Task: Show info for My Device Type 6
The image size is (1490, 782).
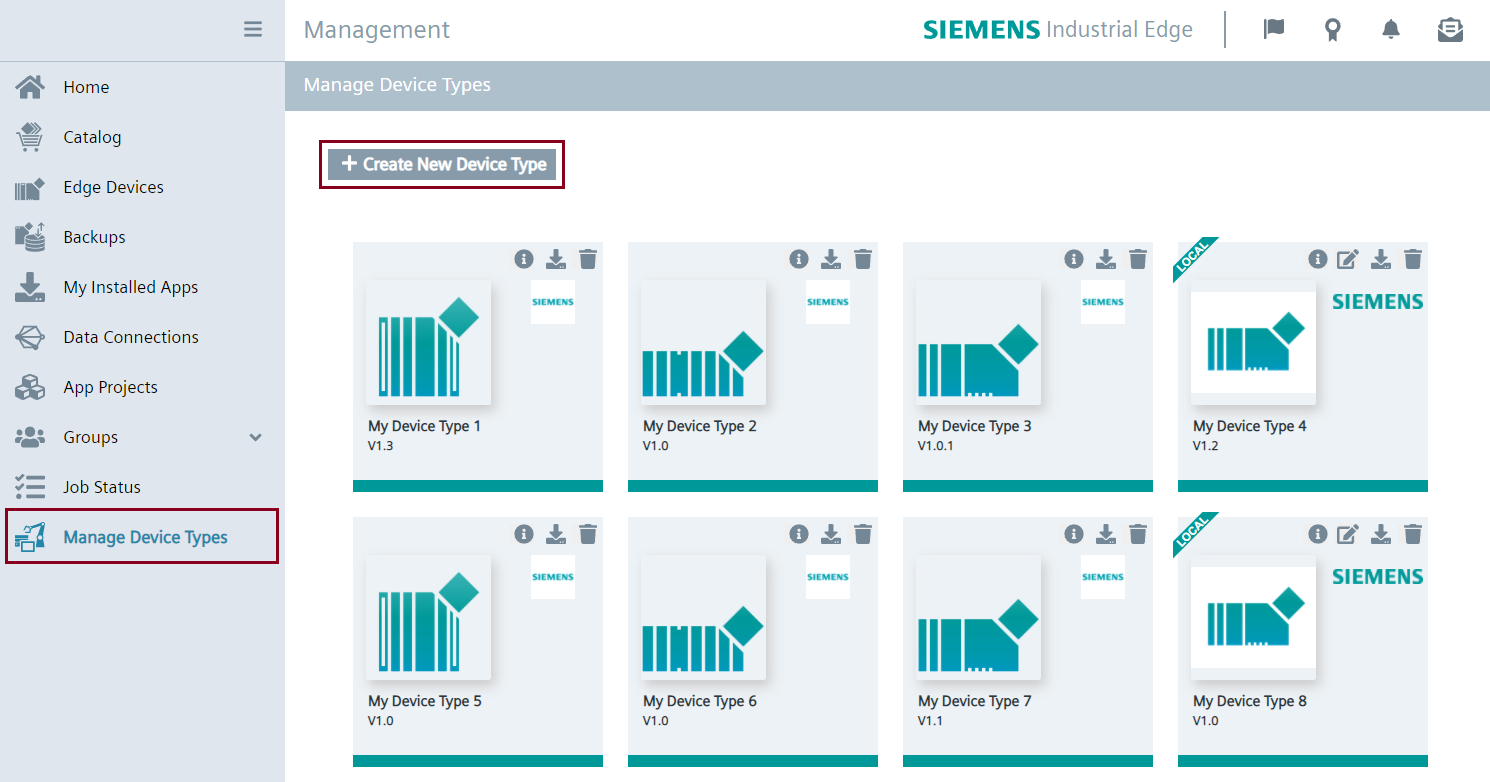Action: (x=799, y=534)
